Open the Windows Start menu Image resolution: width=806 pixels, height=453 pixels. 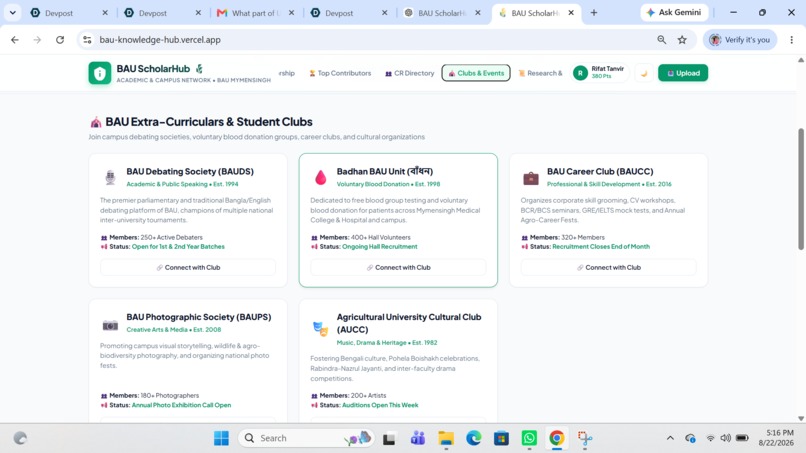(222, 438)
